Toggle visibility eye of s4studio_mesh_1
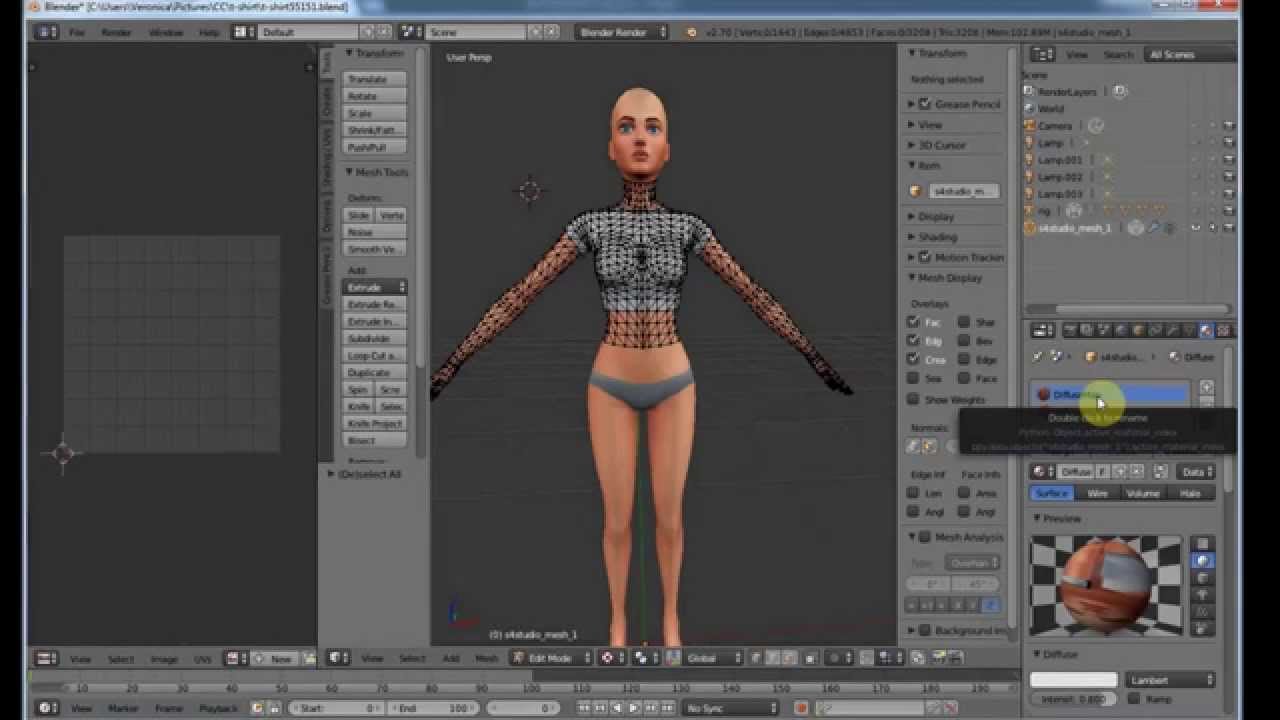 point(1195,228)
